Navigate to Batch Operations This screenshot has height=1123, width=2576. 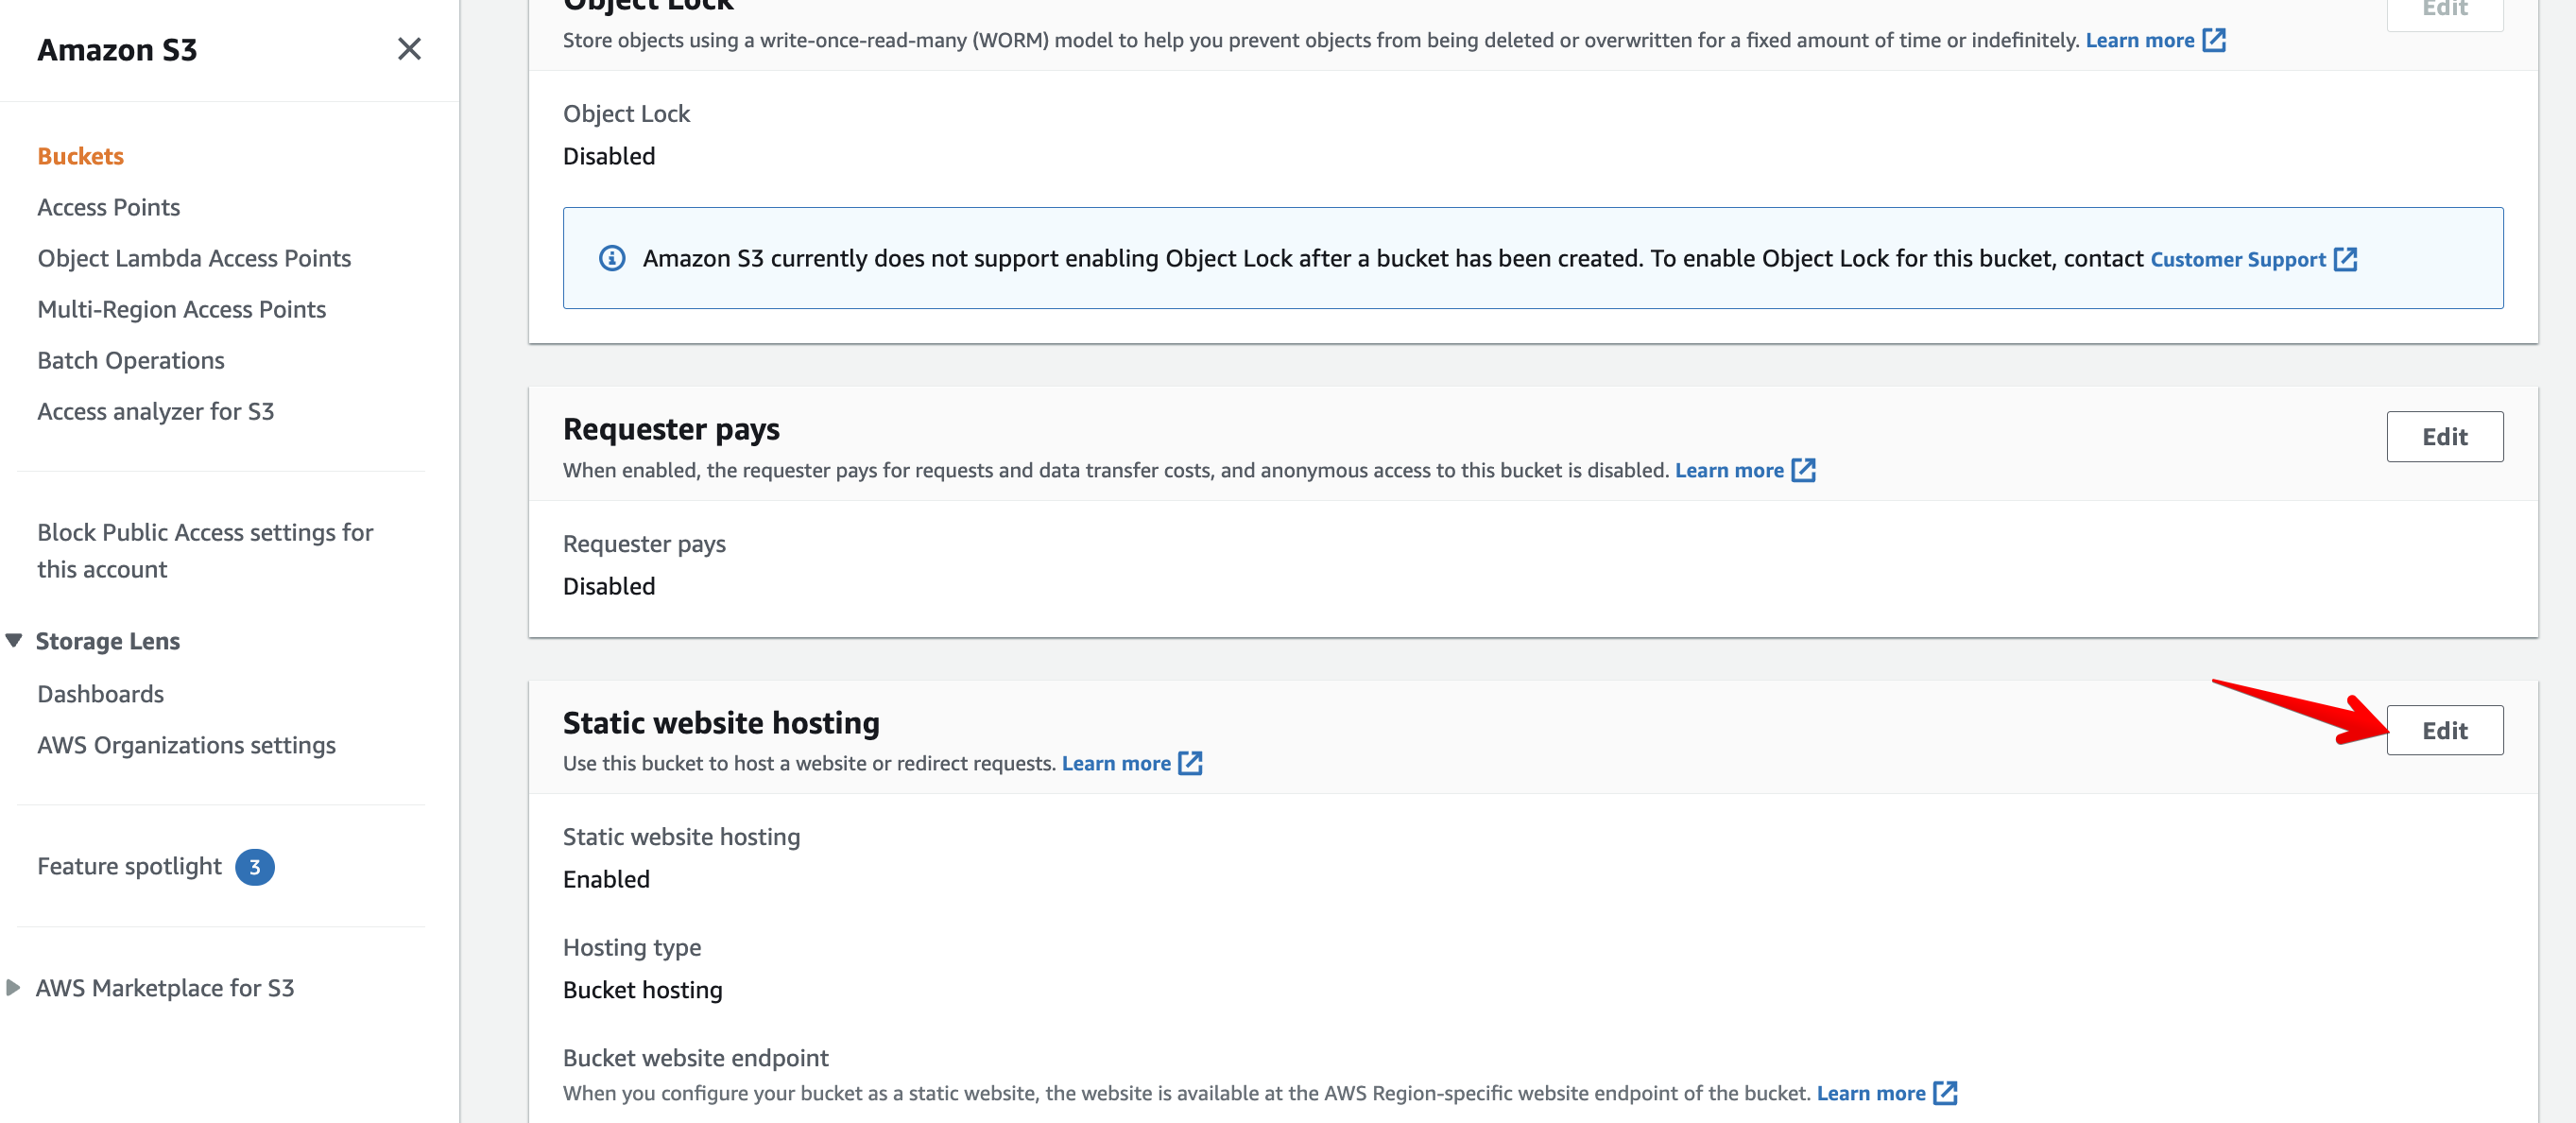click(x=130, y=360)
